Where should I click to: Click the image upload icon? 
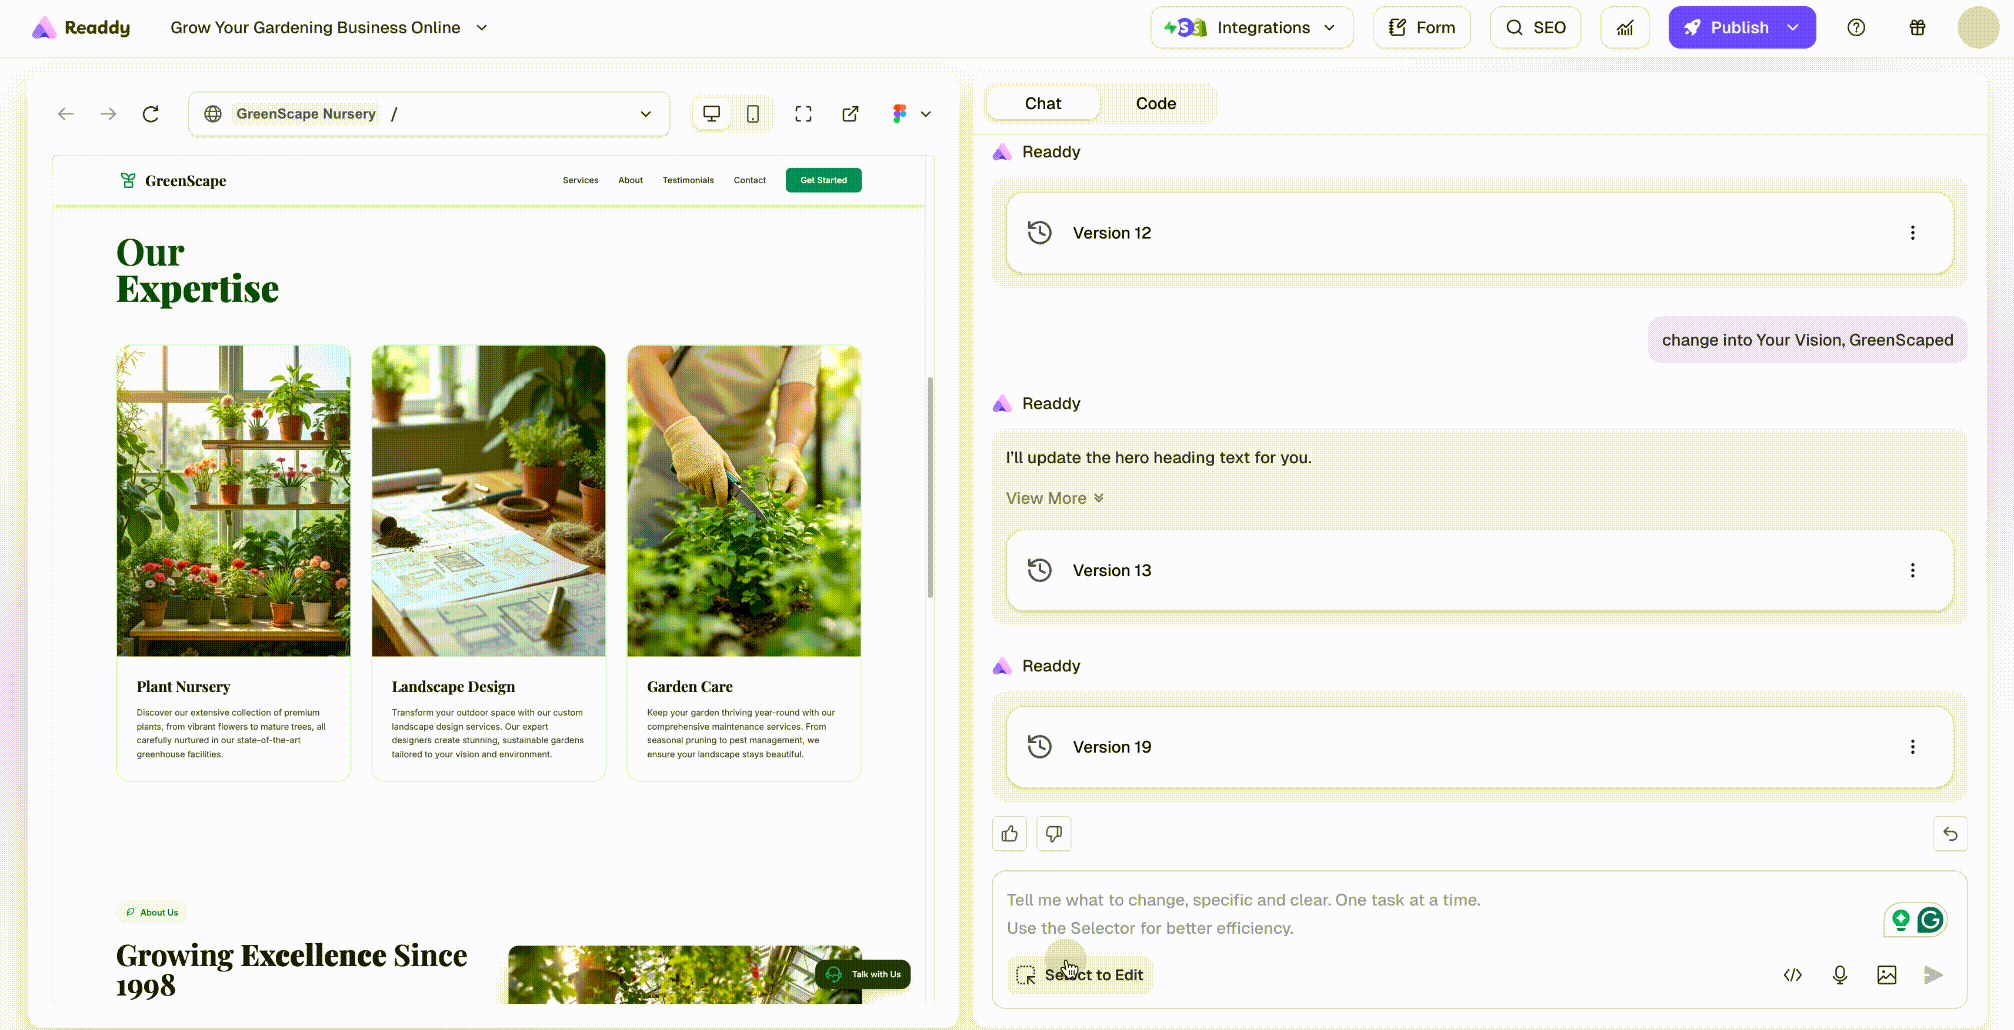coord(1887,975)
